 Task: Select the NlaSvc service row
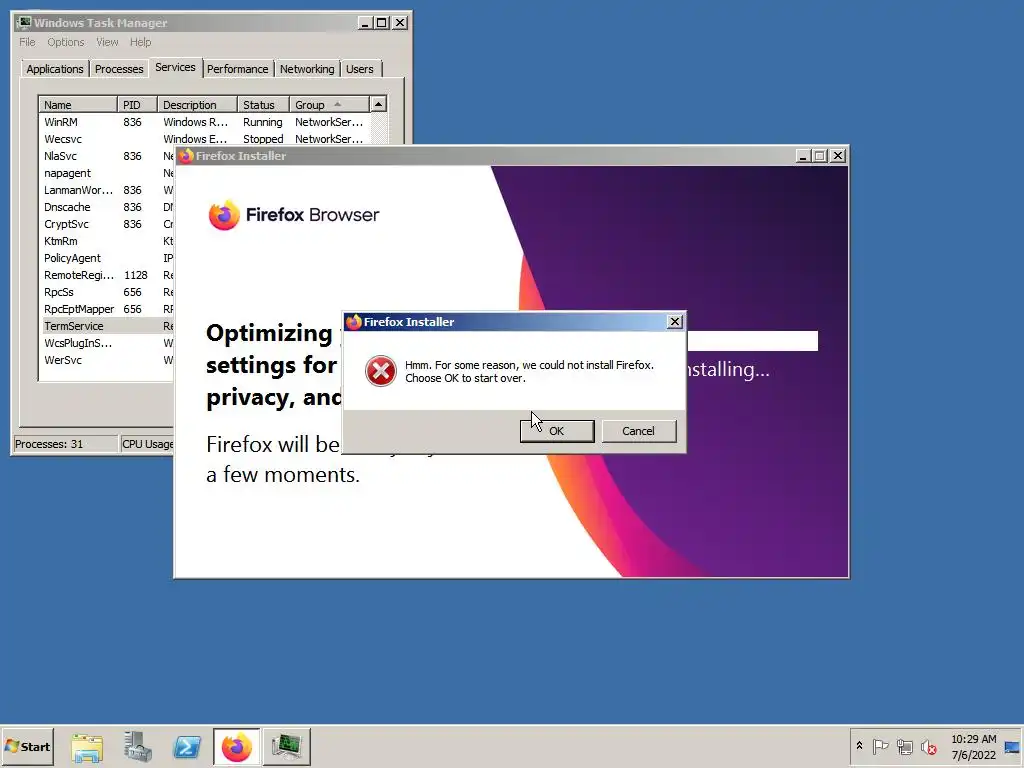(x=108, y=156)
